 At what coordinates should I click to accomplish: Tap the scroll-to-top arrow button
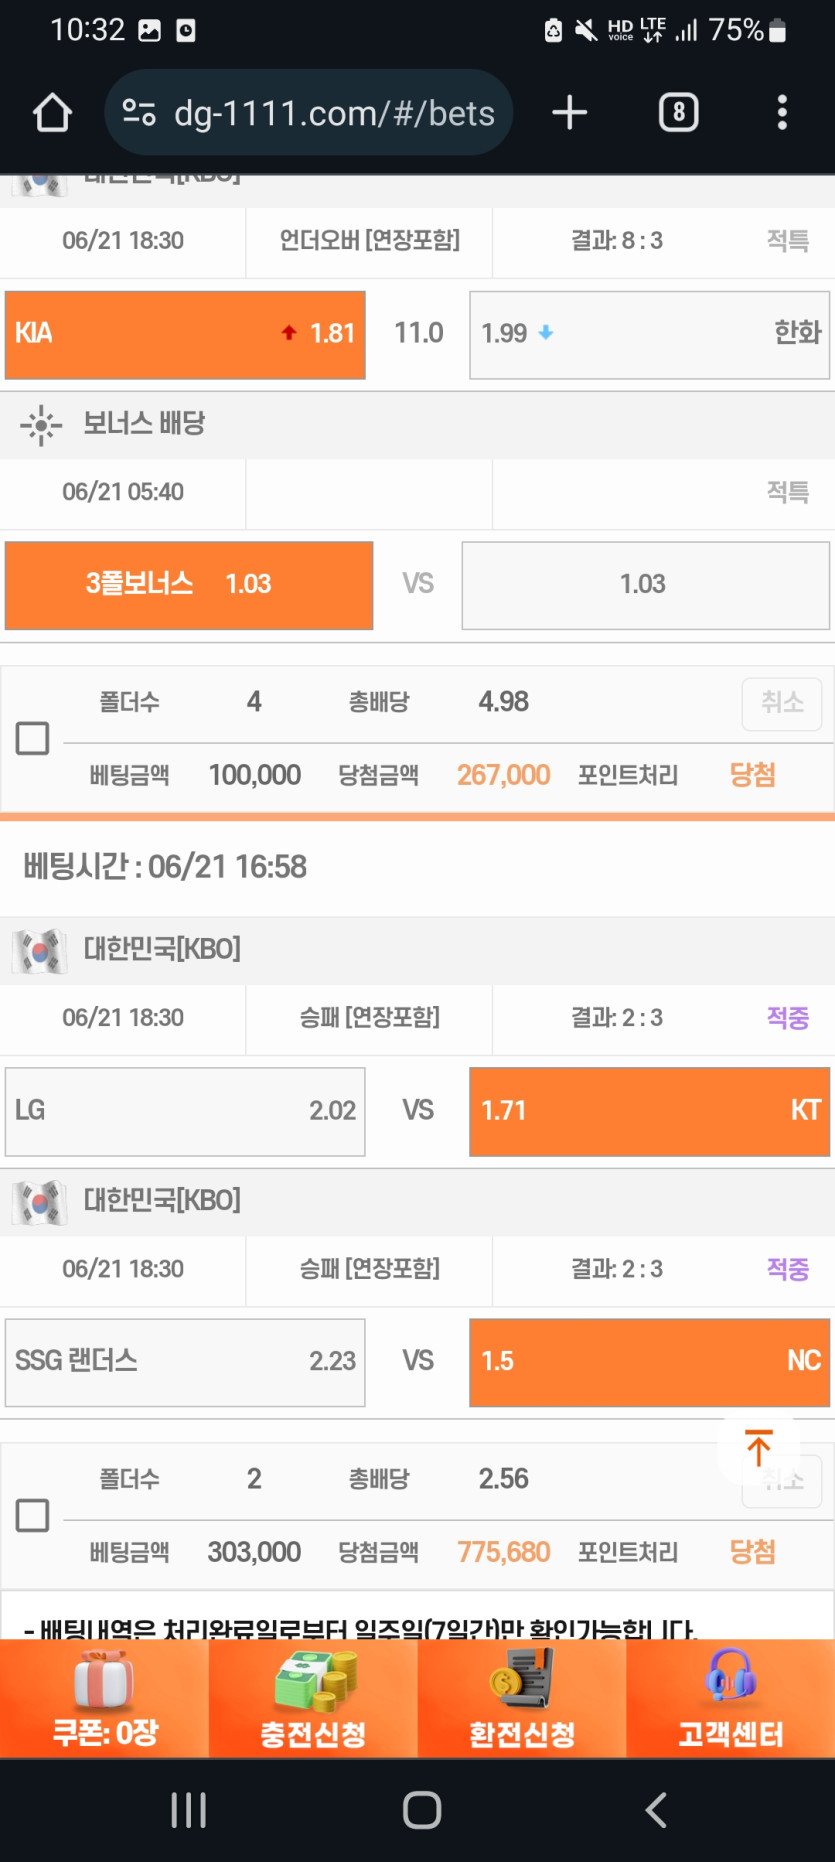click(758, 1448)
